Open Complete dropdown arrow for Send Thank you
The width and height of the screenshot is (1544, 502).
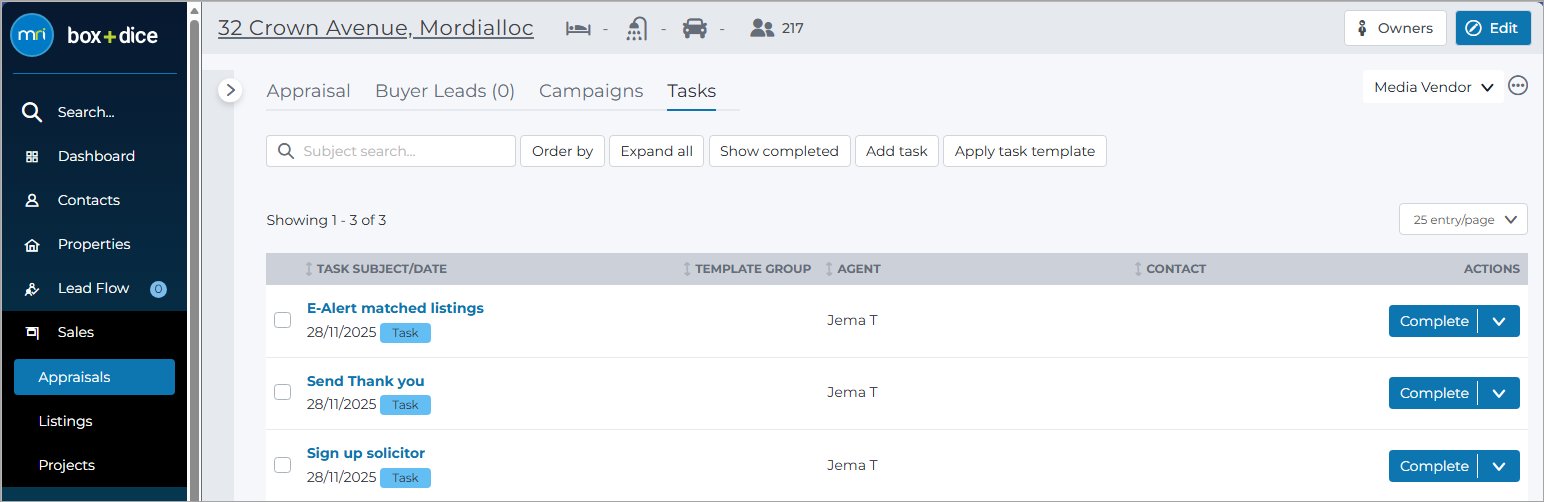(1499, 393)
